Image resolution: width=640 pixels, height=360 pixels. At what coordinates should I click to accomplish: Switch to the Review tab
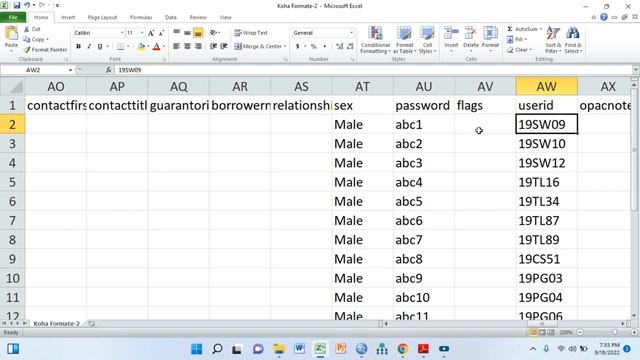point(198,17)
